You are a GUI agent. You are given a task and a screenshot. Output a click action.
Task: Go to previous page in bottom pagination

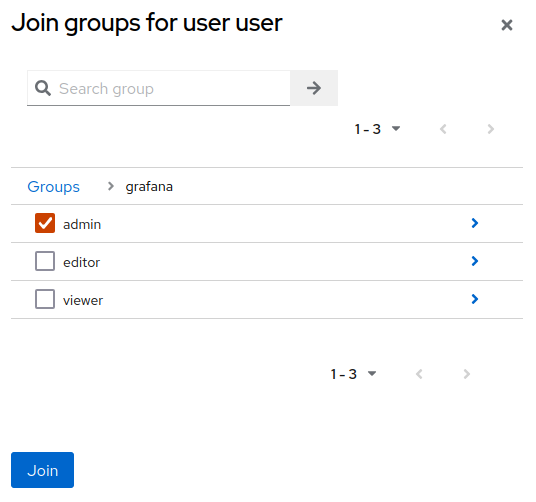(x=419, y=374)
